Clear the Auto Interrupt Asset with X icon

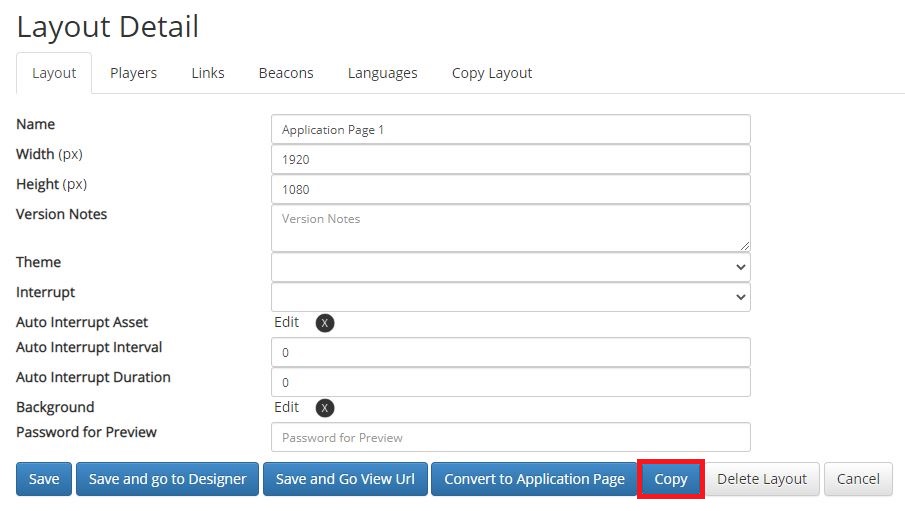pos(325,323)
